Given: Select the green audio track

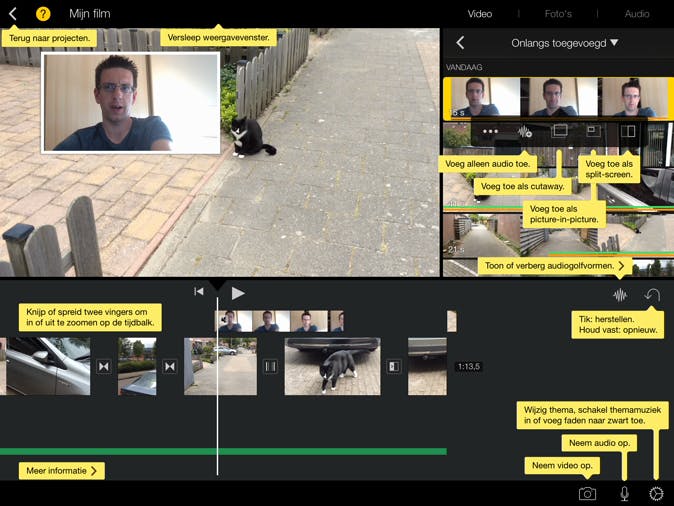Looking at the screenshot, I should pos(223,451).
